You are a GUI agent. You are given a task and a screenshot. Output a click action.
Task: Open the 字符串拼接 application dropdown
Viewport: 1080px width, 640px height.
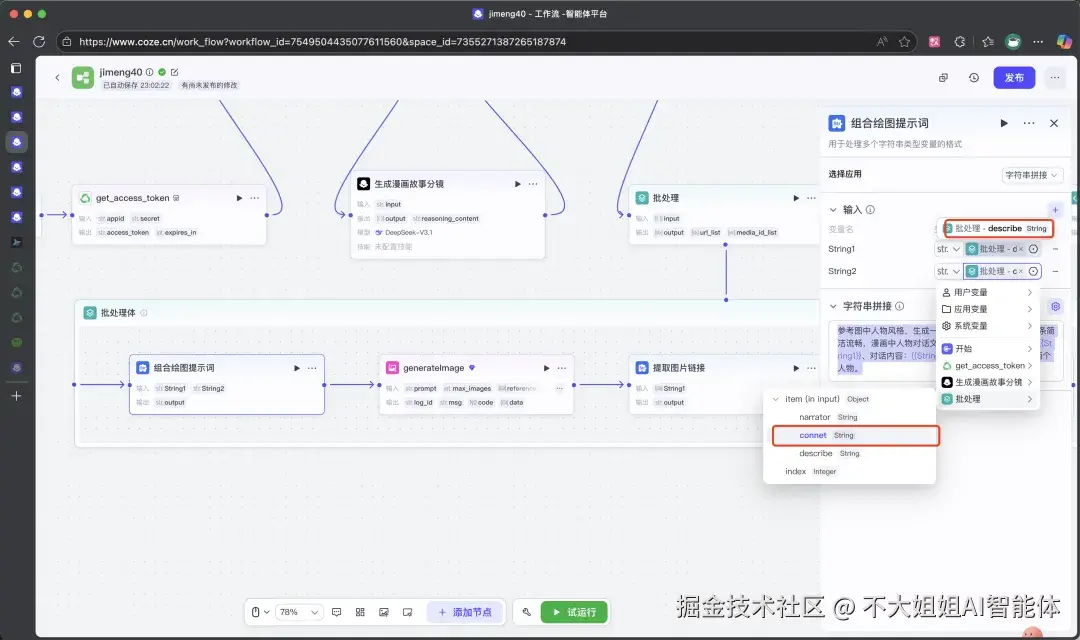(x=1031, y=175)
